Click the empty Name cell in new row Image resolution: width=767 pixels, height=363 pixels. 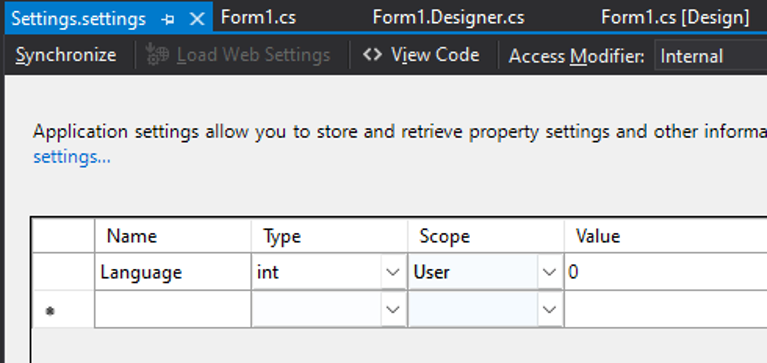[173, 309]
